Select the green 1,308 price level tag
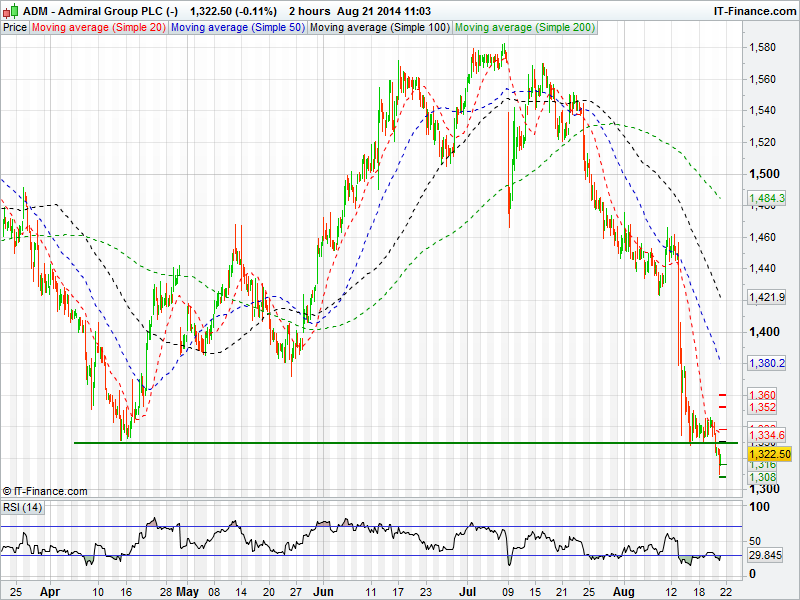The height and width of the screenshot is (600, 800). 762,477
